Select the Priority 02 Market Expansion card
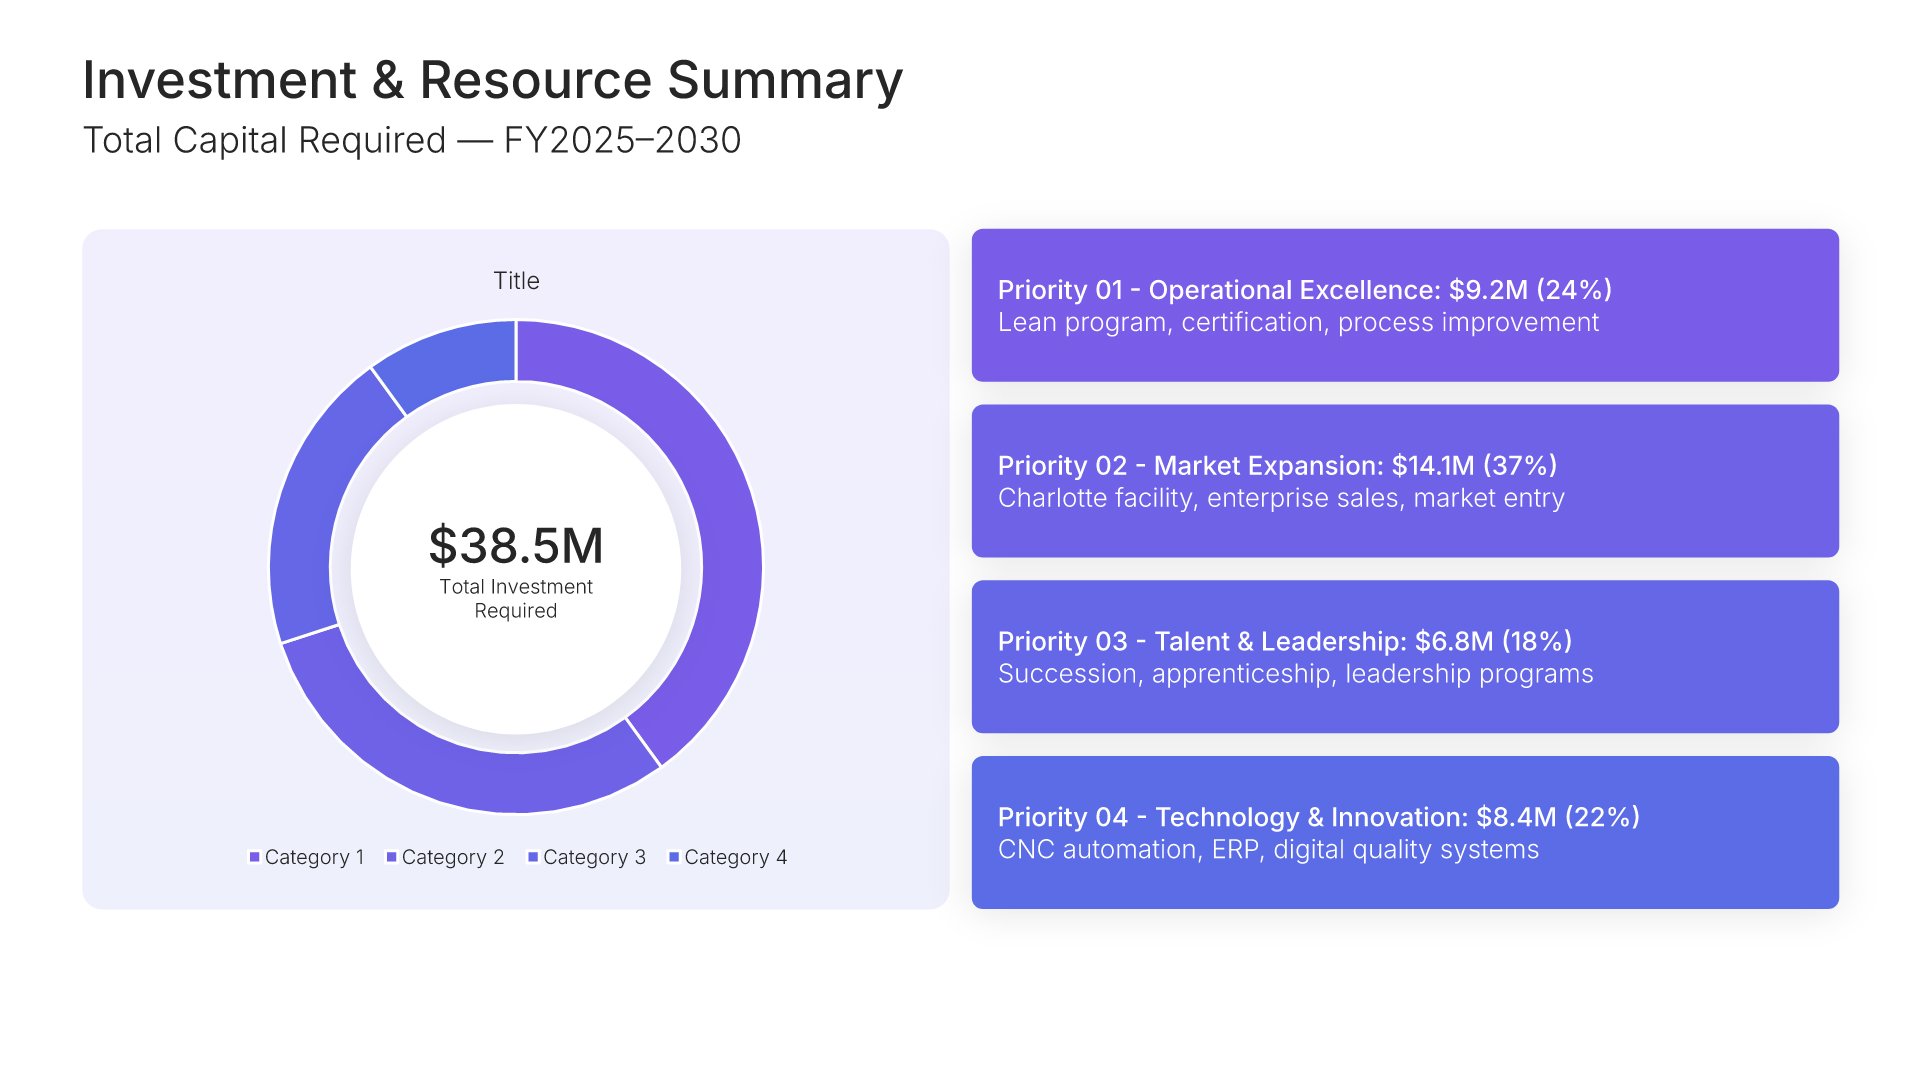The height and width of the screenshot is (1080, 1920). [1405, 481]
